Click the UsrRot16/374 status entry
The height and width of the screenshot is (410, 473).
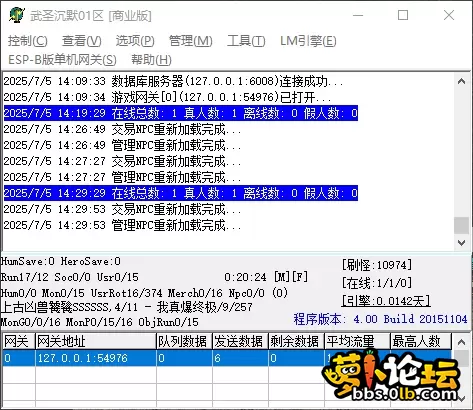[x=126, y=293]
